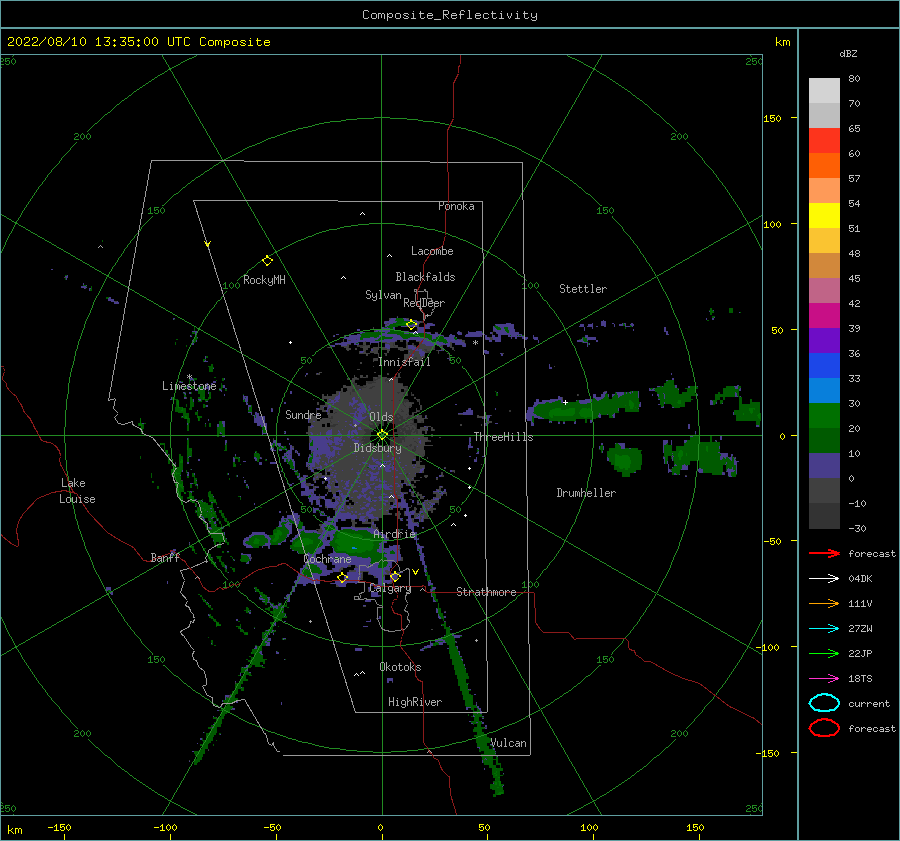Click the HighRiver city label
The width and height of the screenshot is (900, 841).
415,702
